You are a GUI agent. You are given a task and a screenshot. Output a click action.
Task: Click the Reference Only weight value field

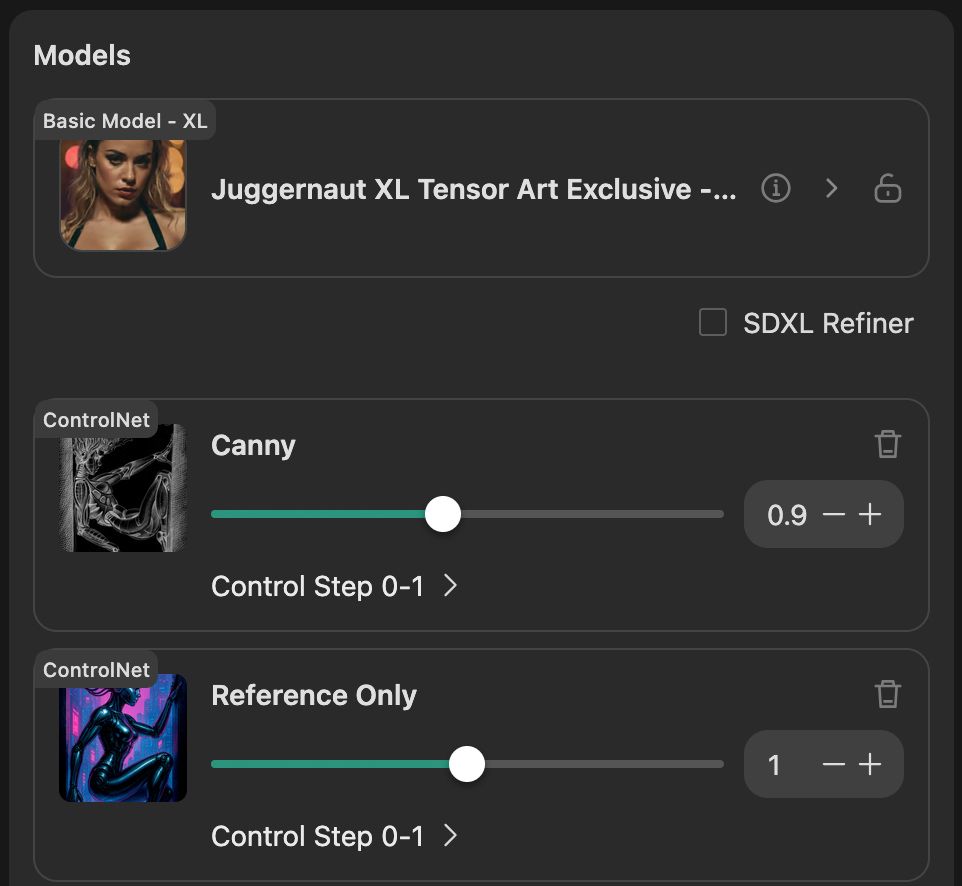click(x=775, y=765)
